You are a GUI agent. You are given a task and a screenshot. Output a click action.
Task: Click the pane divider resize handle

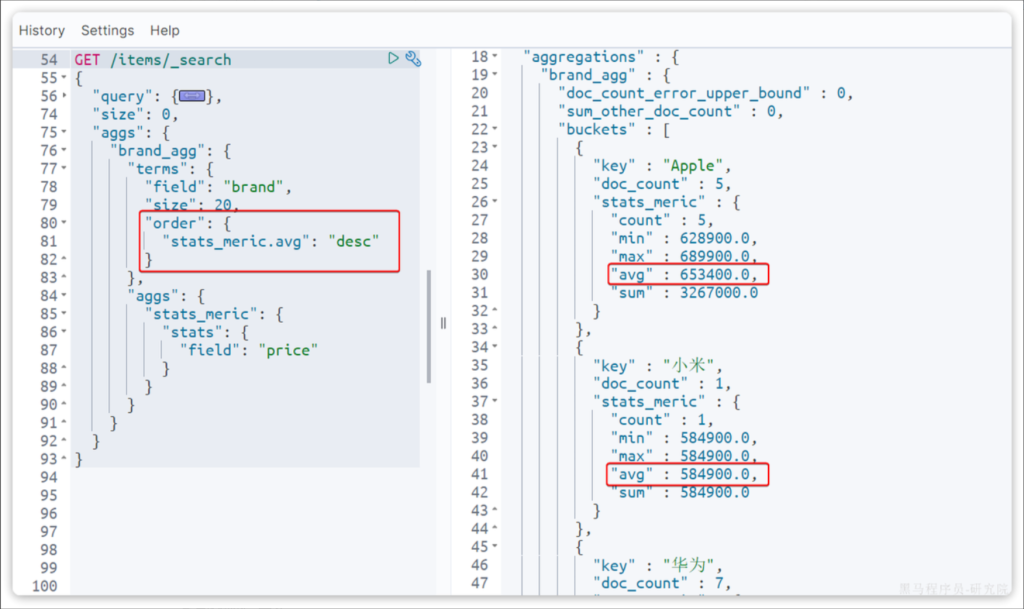click(443, 323)
